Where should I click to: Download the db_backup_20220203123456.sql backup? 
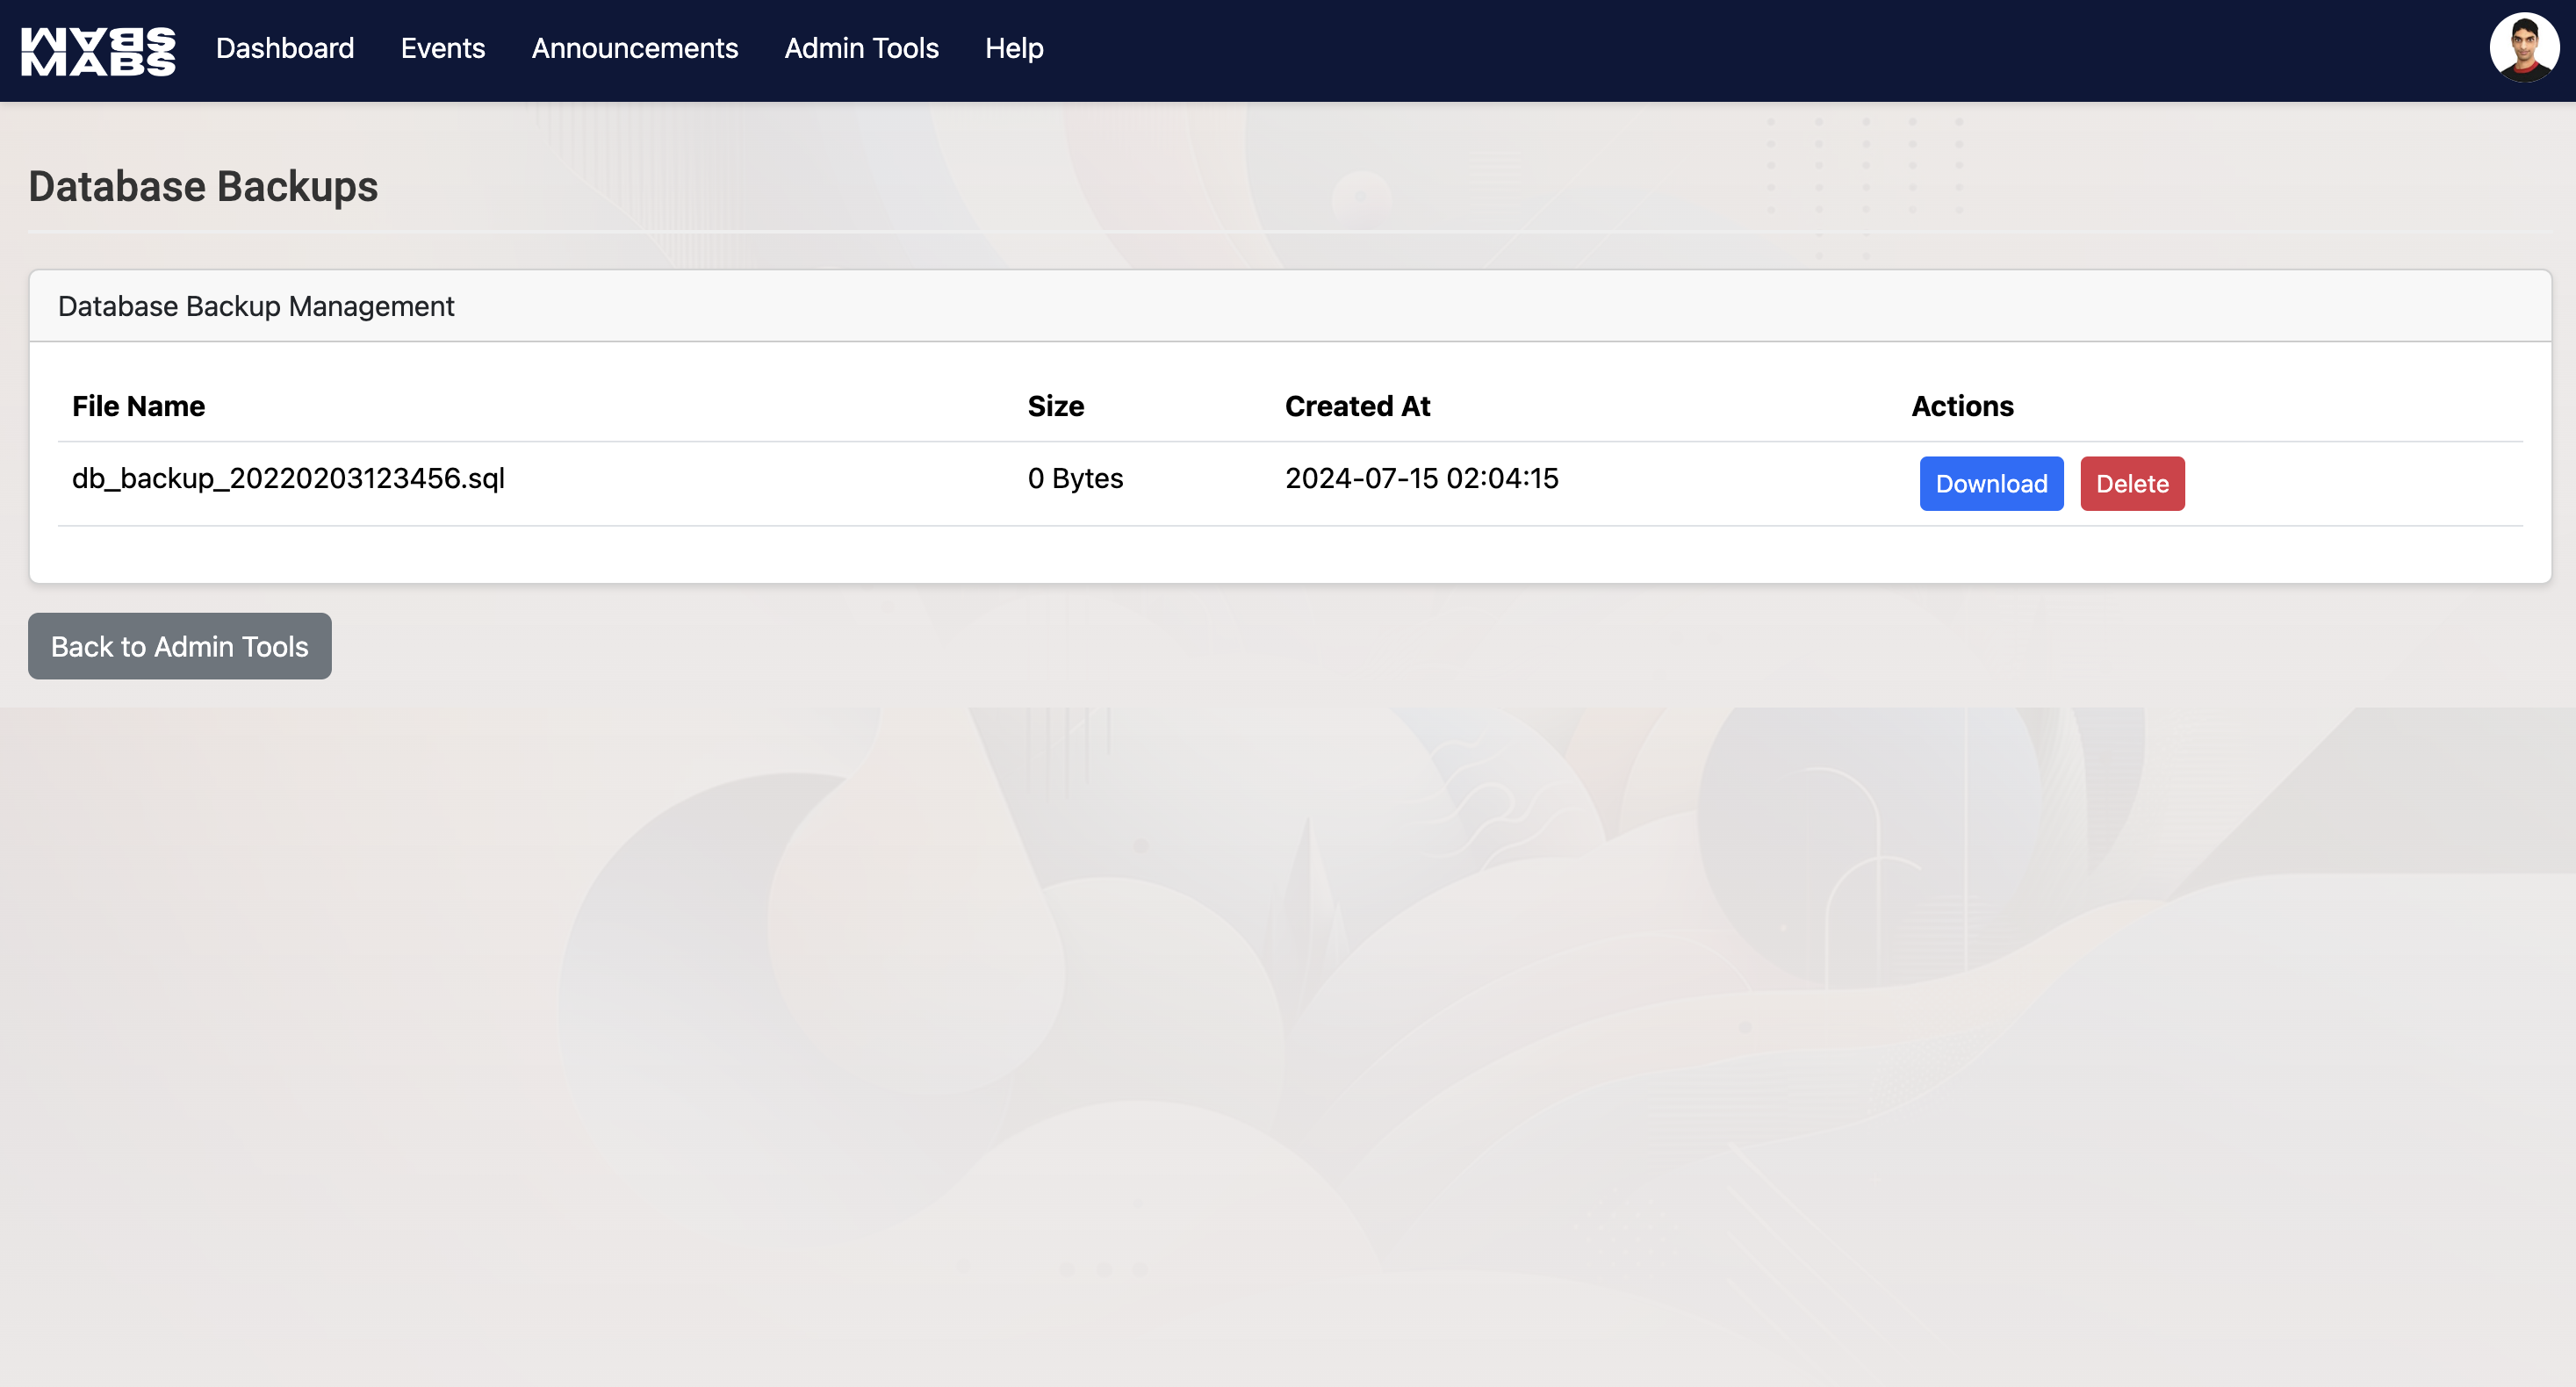(x=1990, y=484)
